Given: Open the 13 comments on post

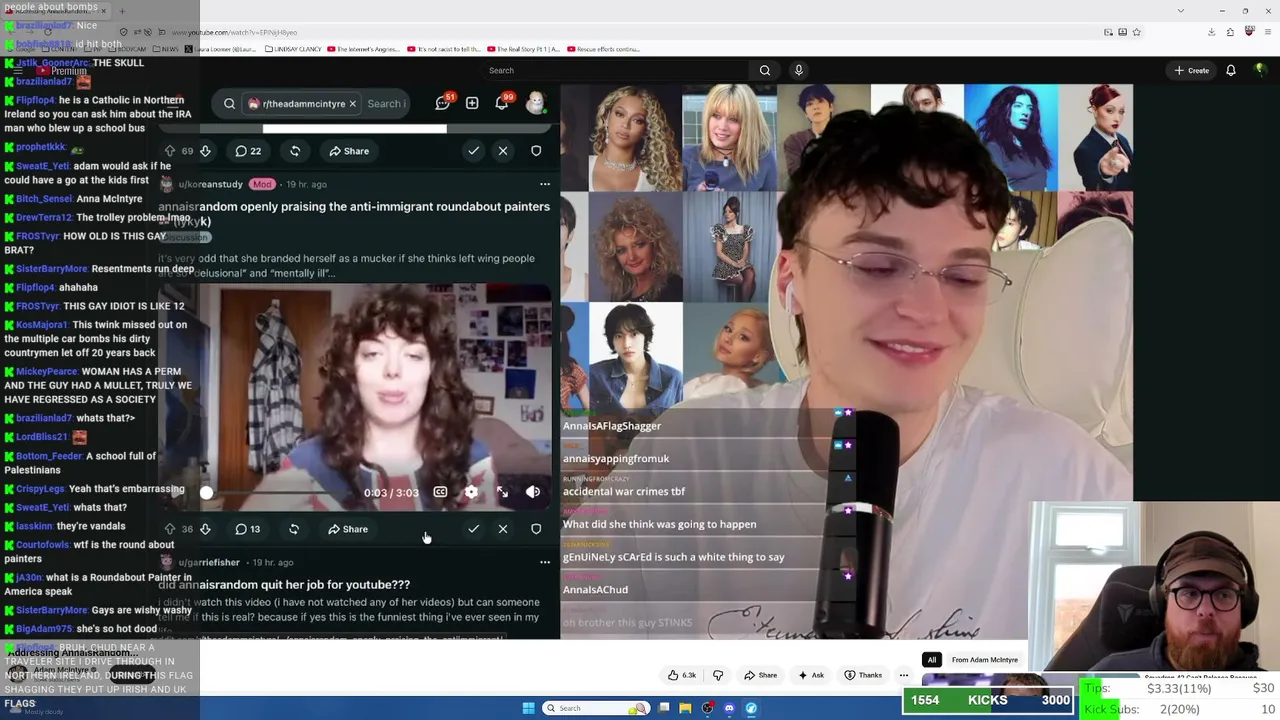Looking at the screenshot, I should 247,529.
